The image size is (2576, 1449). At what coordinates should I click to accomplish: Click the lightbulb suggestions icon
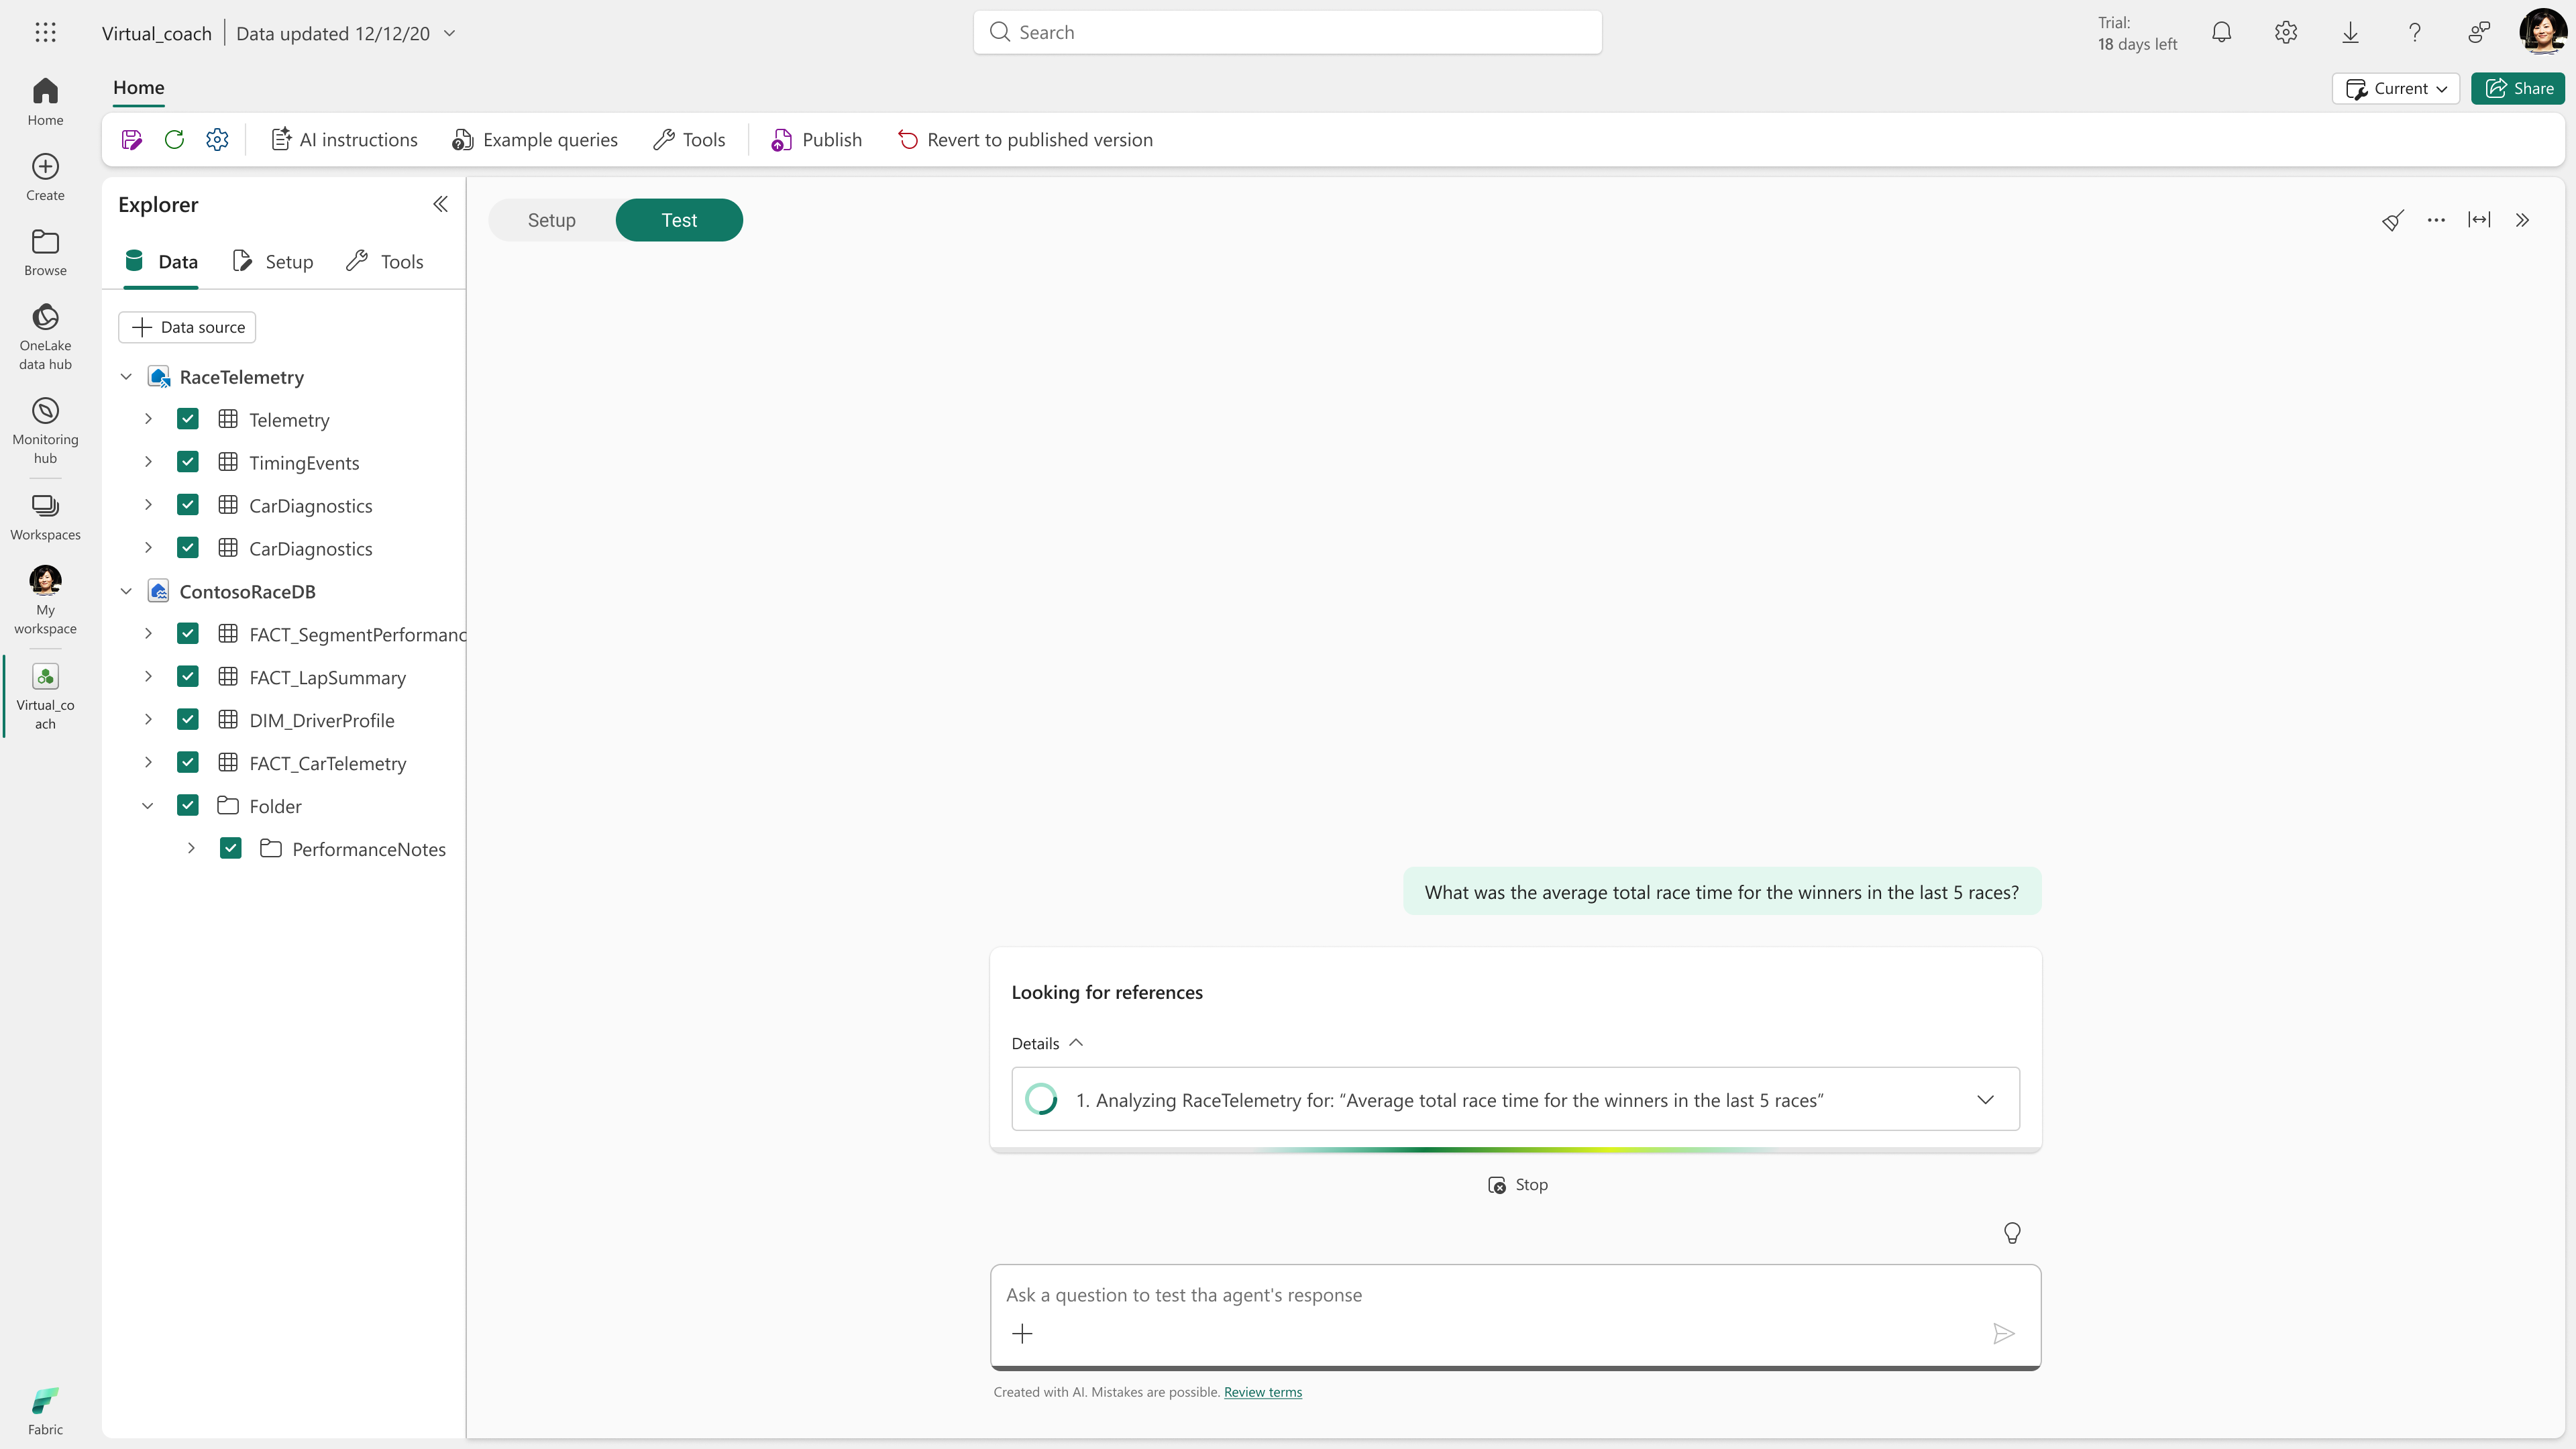click(x=2012, y=1233)
